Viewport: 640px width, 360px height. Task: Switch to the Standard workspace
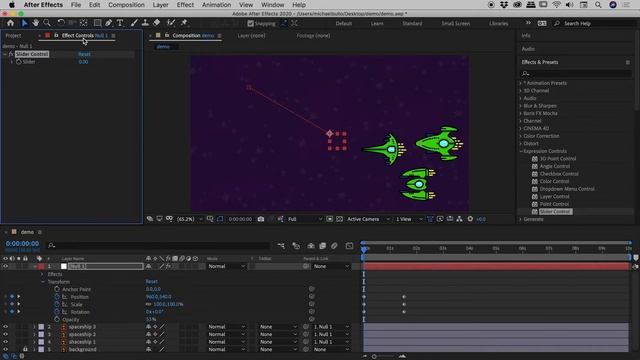(412, 24)
